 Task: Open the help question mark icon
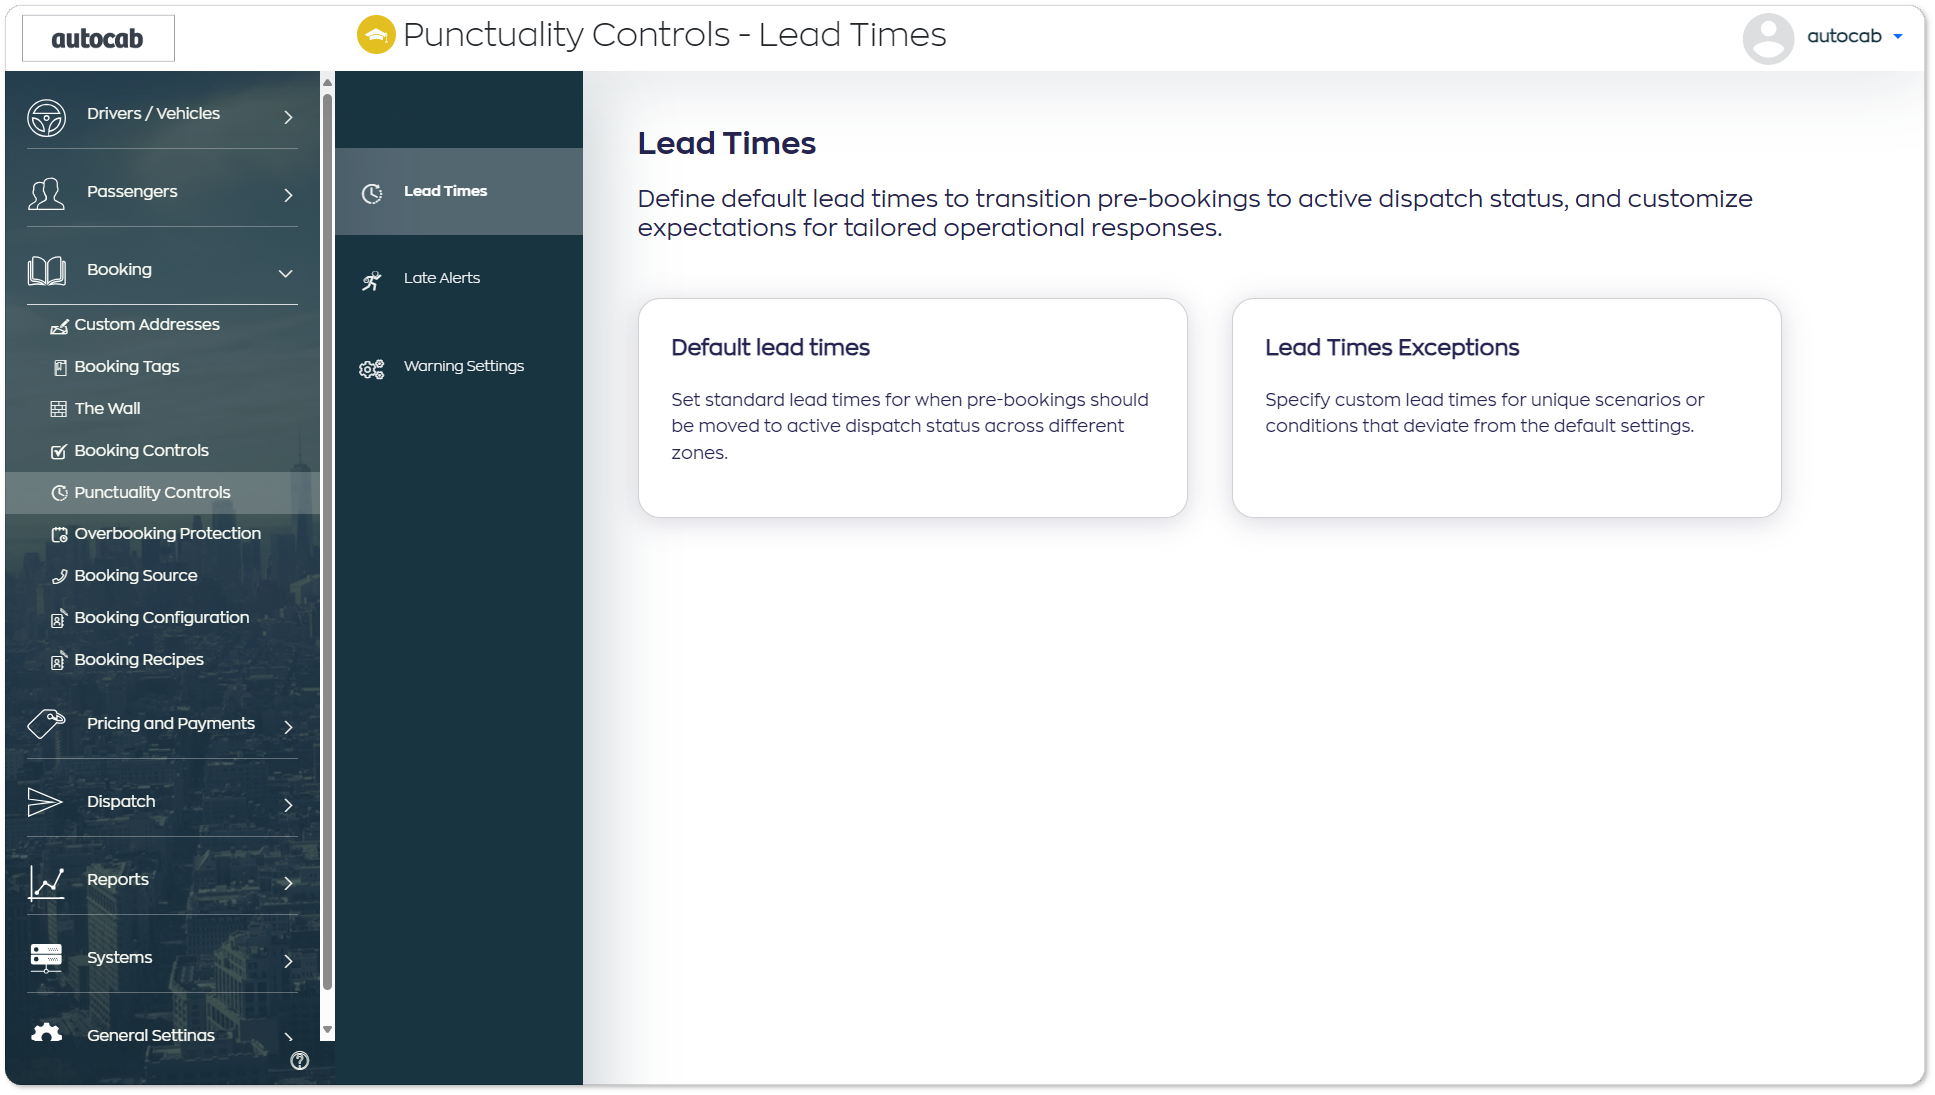pos(299,1061)
